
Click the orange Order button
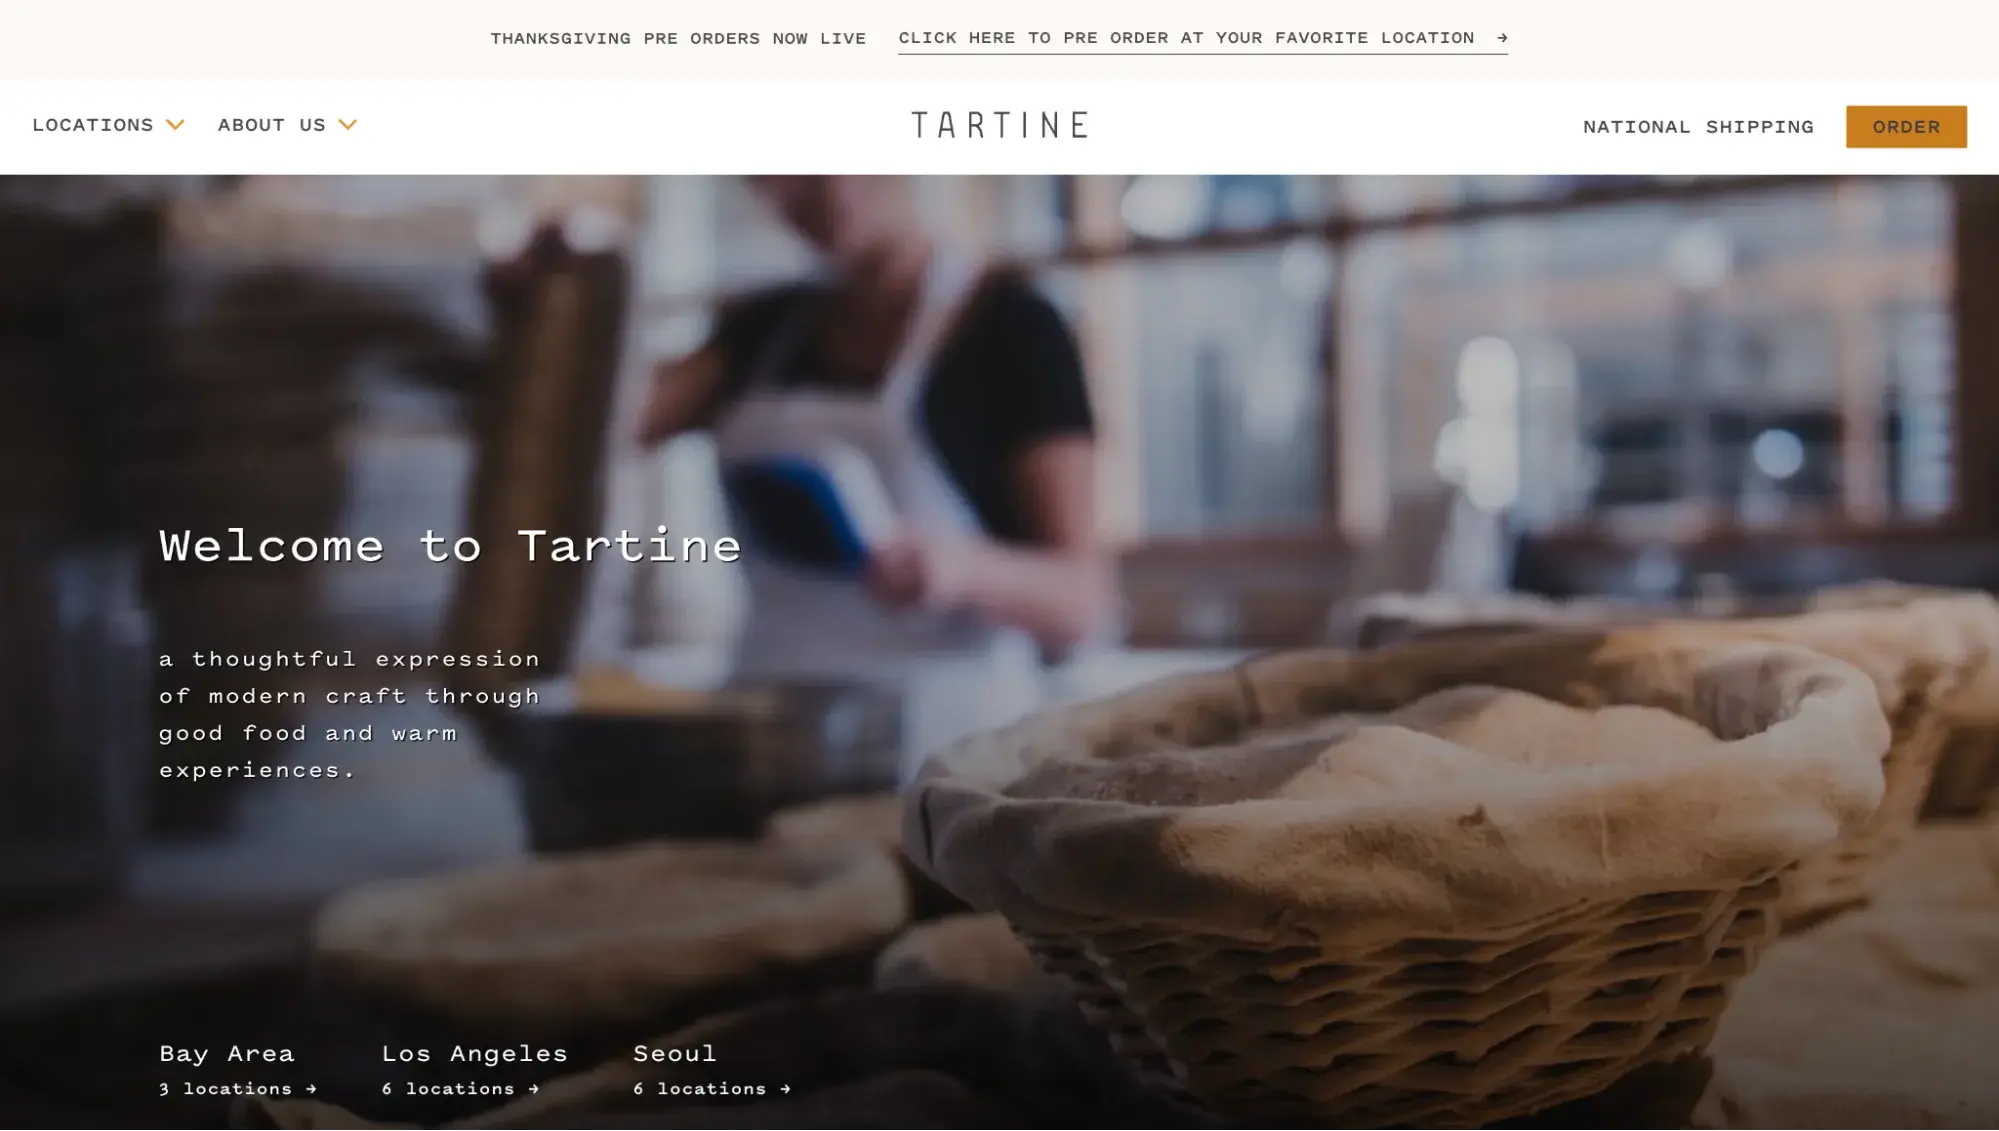[x=1906, y=127]
